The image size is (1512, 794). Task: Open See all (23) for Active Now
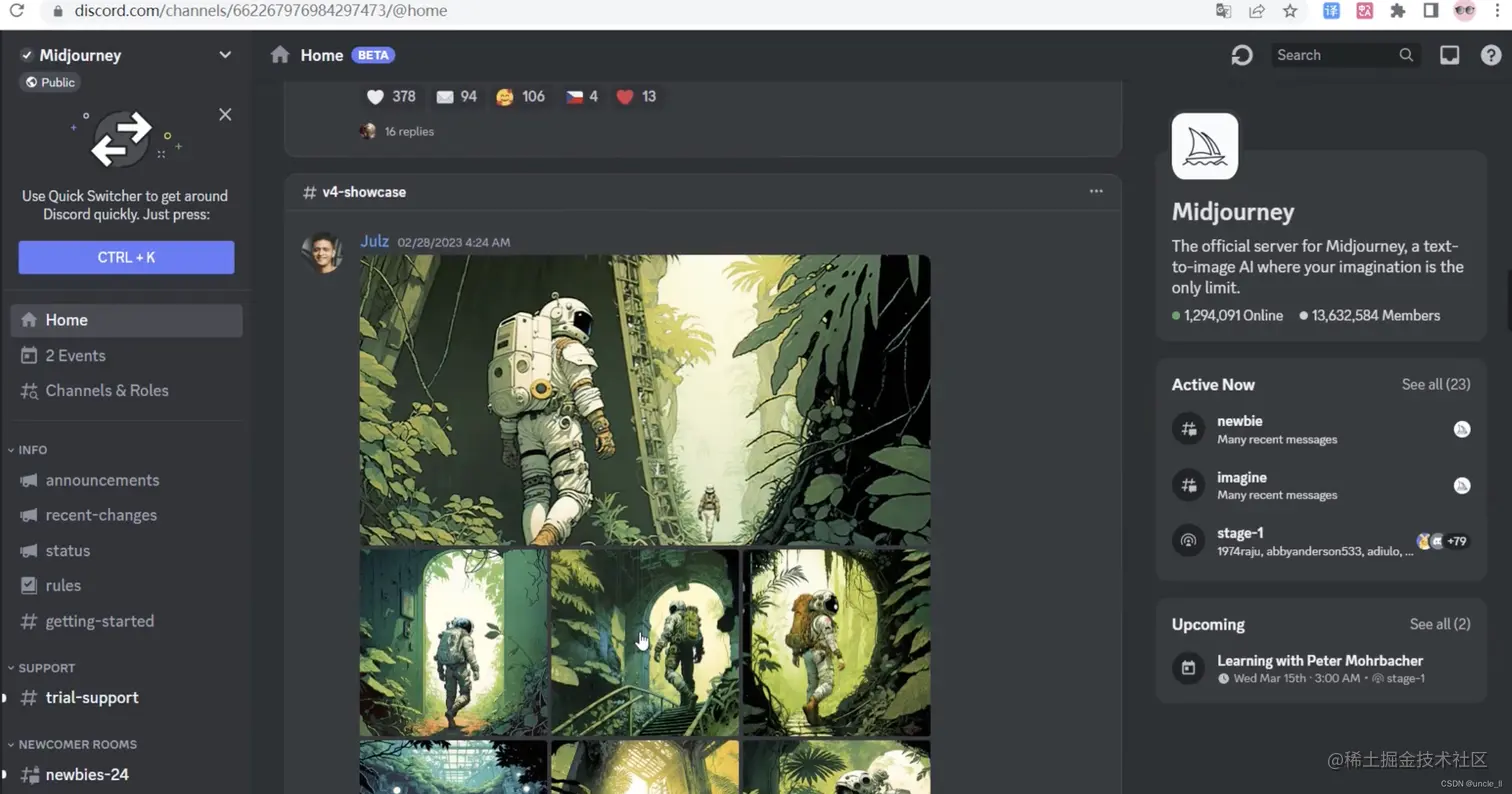pyautogui.click(x=1436, y=384)
